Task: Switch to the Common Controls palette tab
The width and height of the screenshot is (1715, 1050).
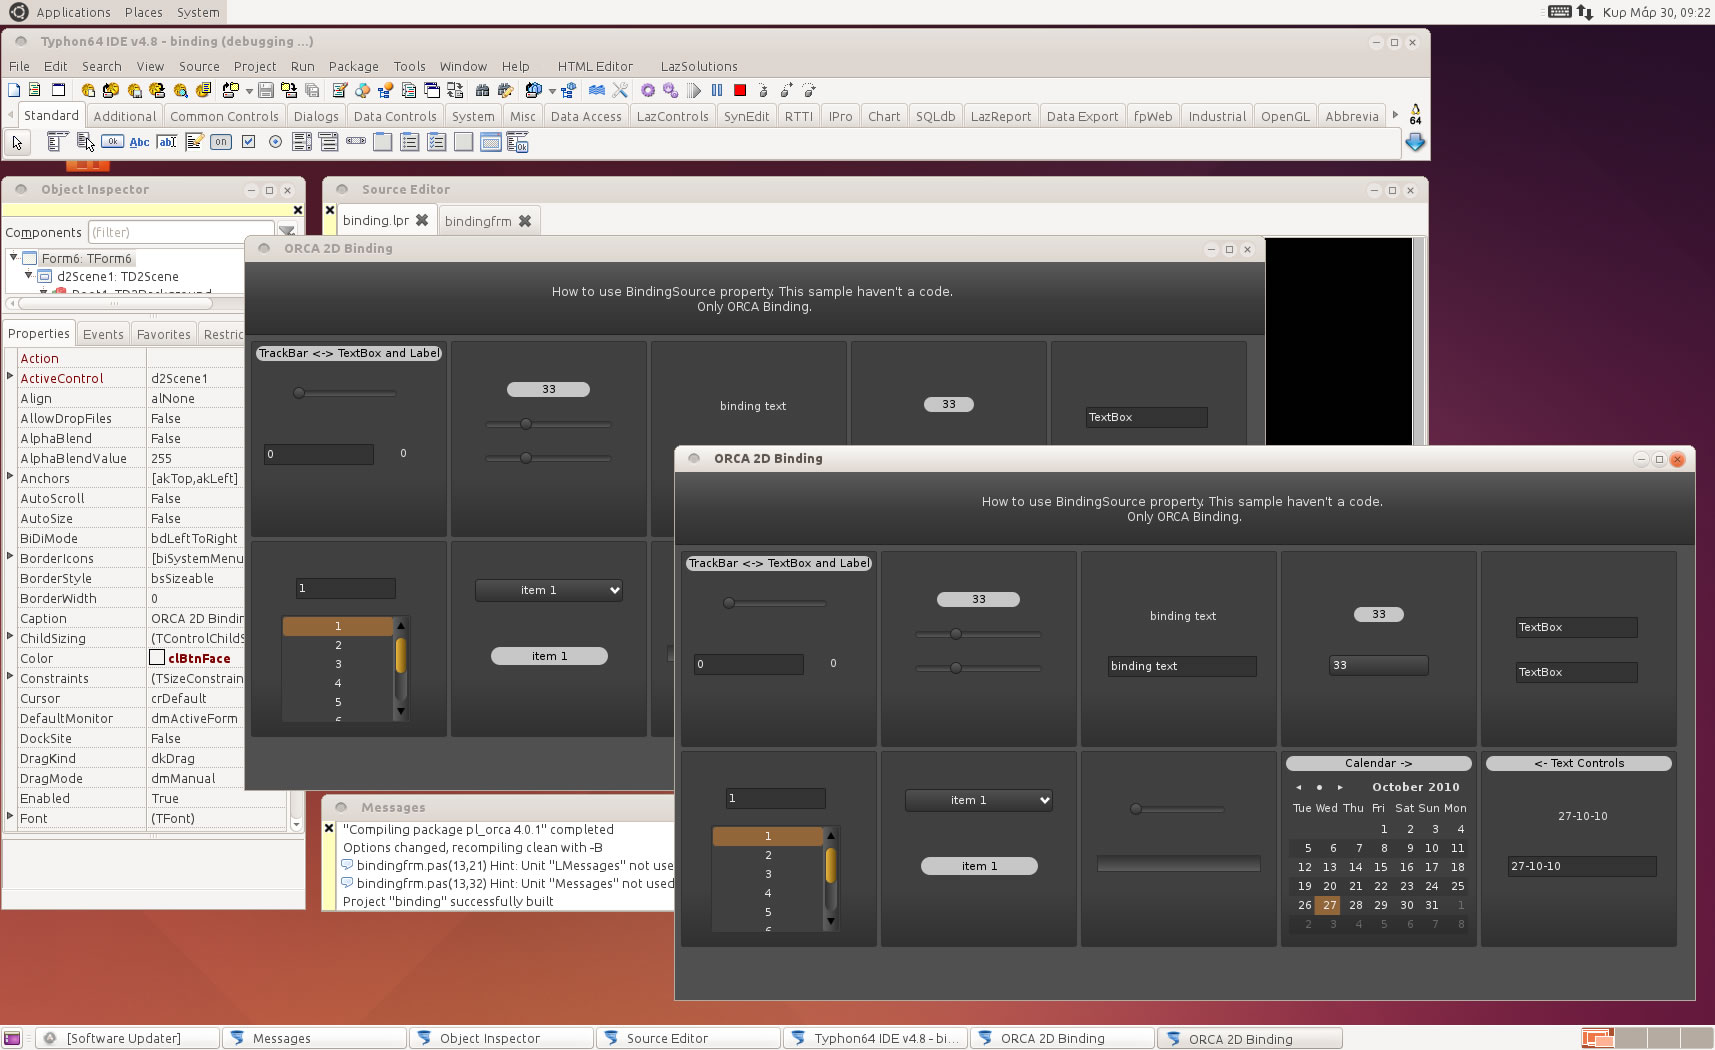Action: [x=224, y=116]
